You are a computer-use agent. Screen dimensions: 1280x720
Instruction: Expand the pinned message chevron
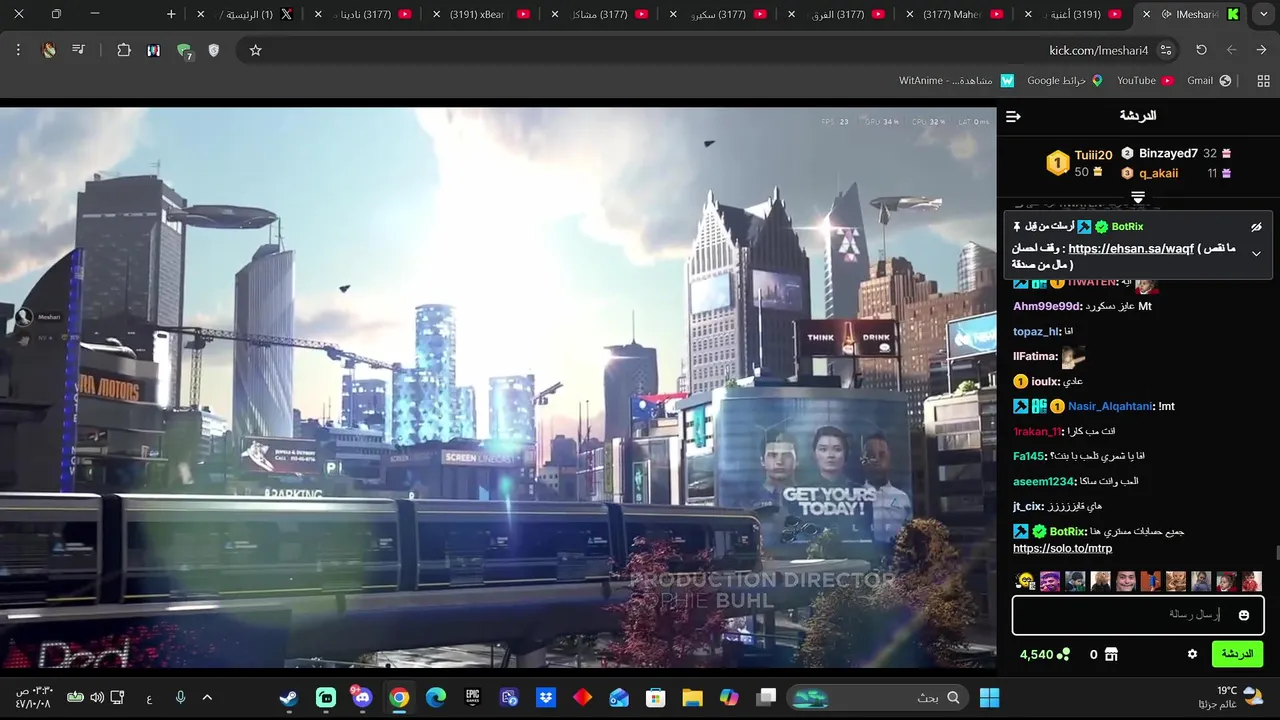pos(1257,254)
